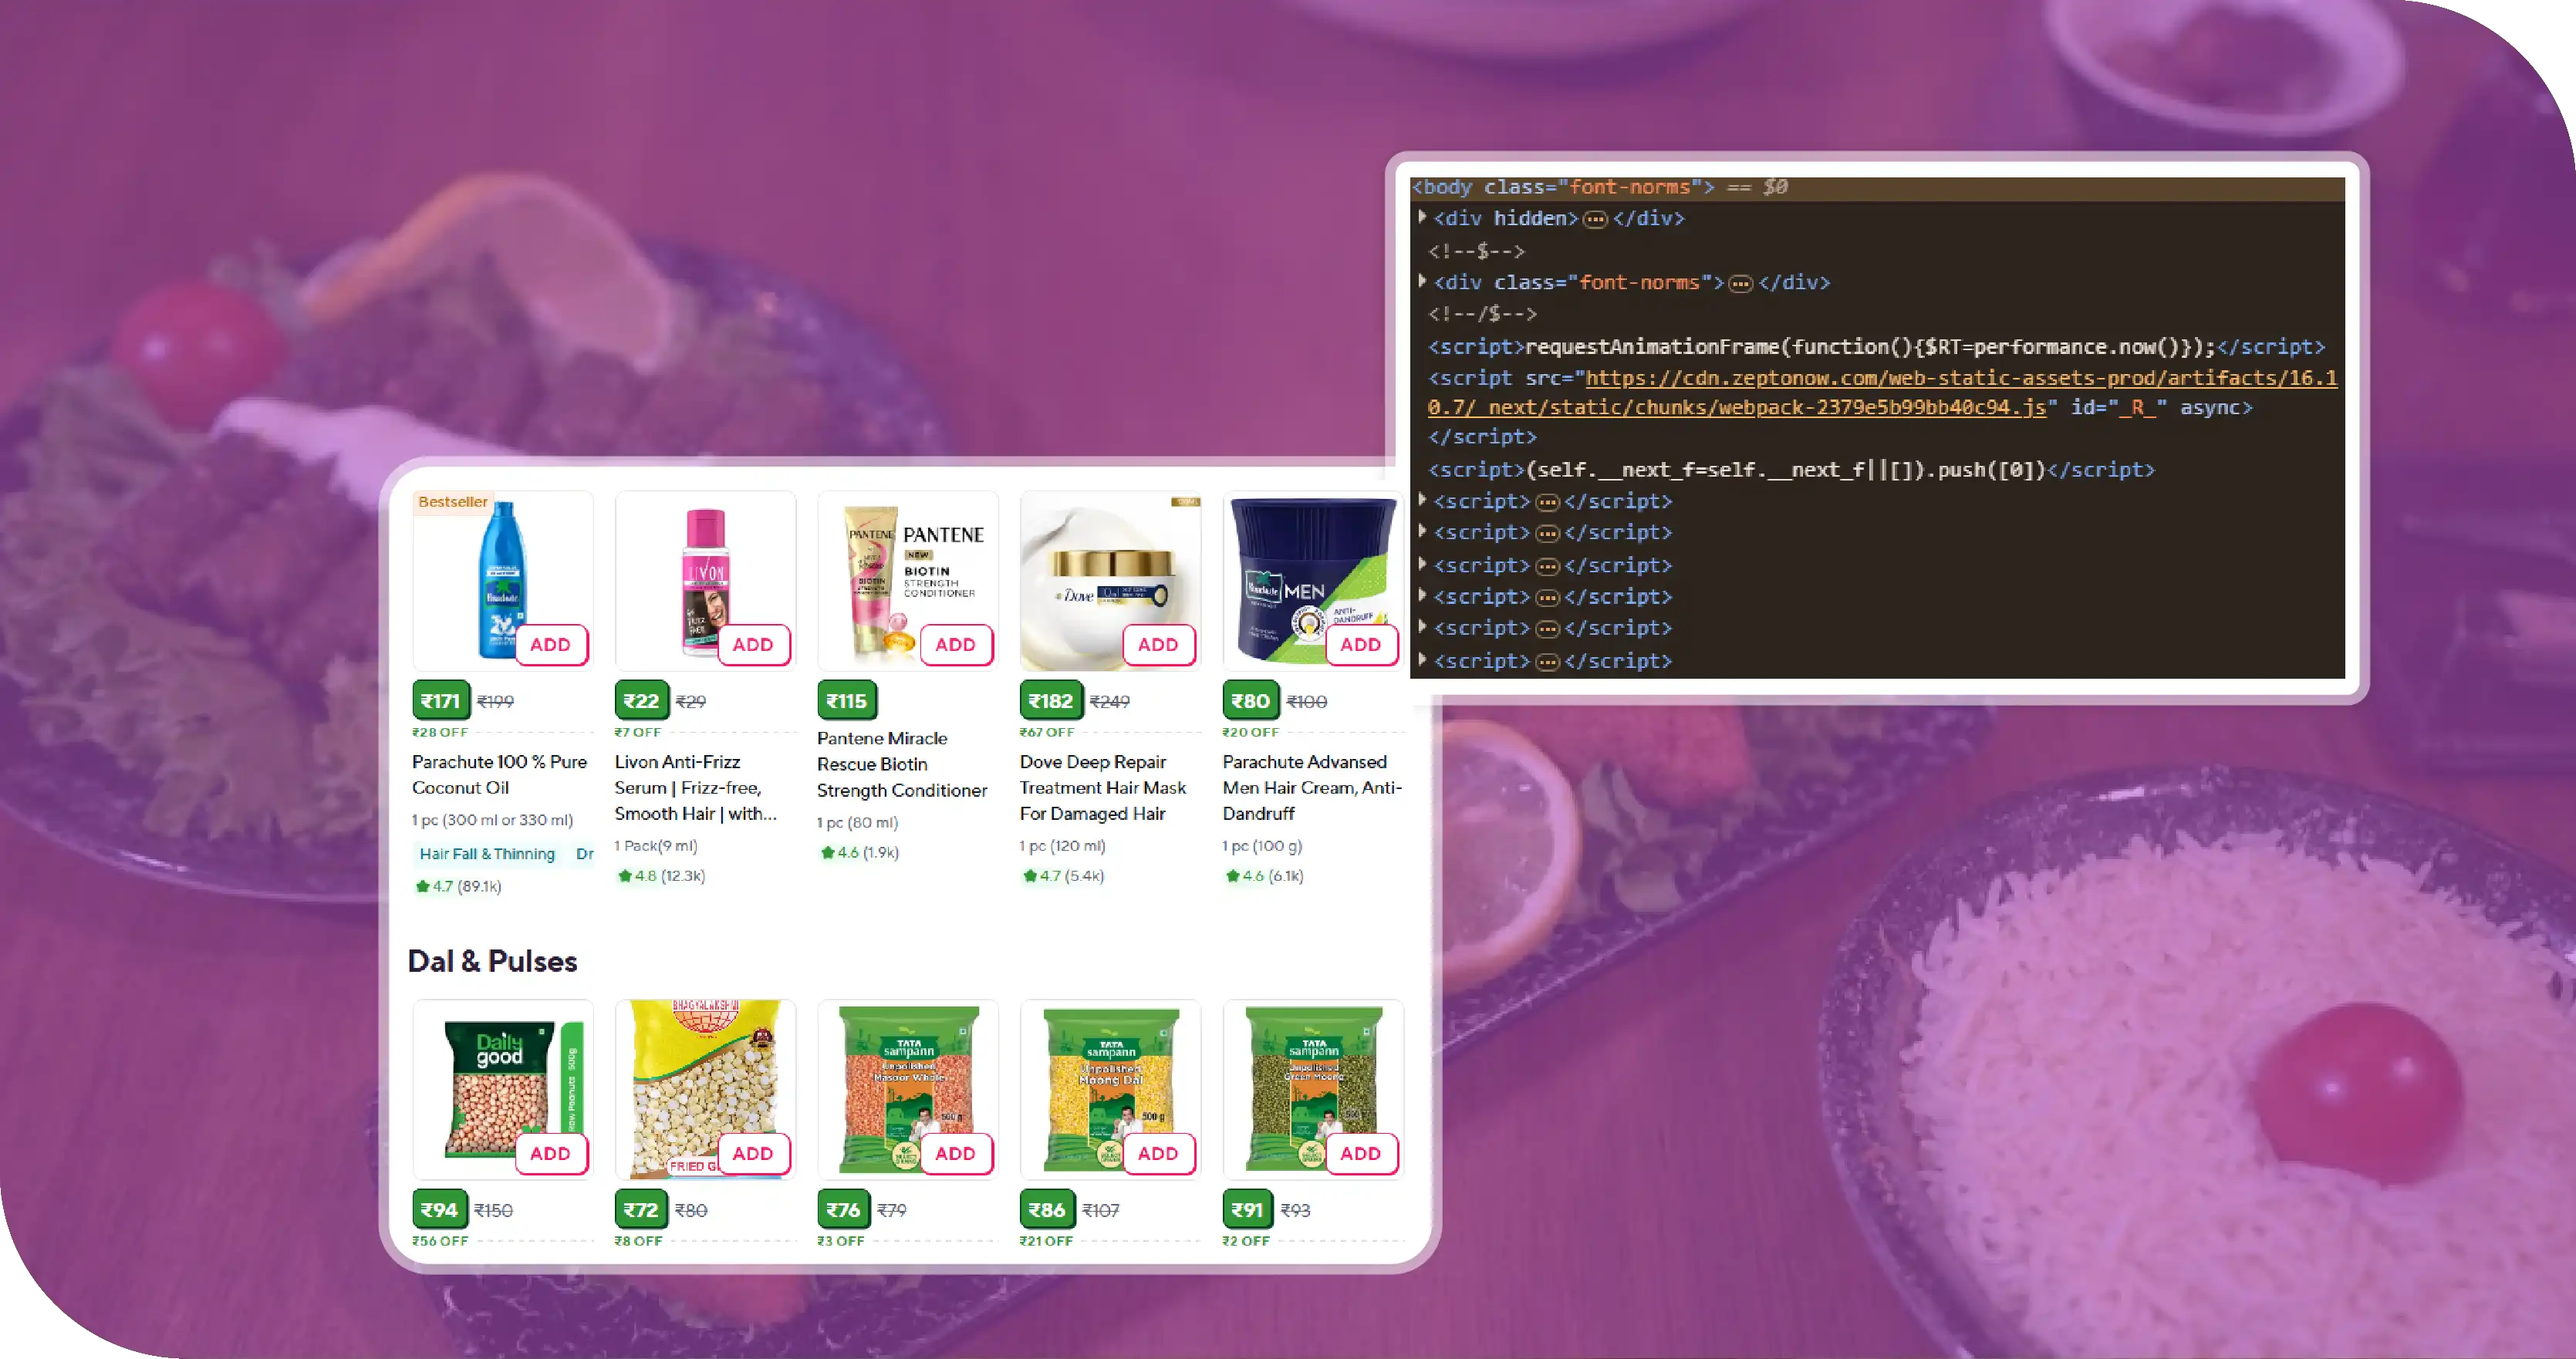Select the Hair Fall & Thinning tag

click(x=487, y=854)
